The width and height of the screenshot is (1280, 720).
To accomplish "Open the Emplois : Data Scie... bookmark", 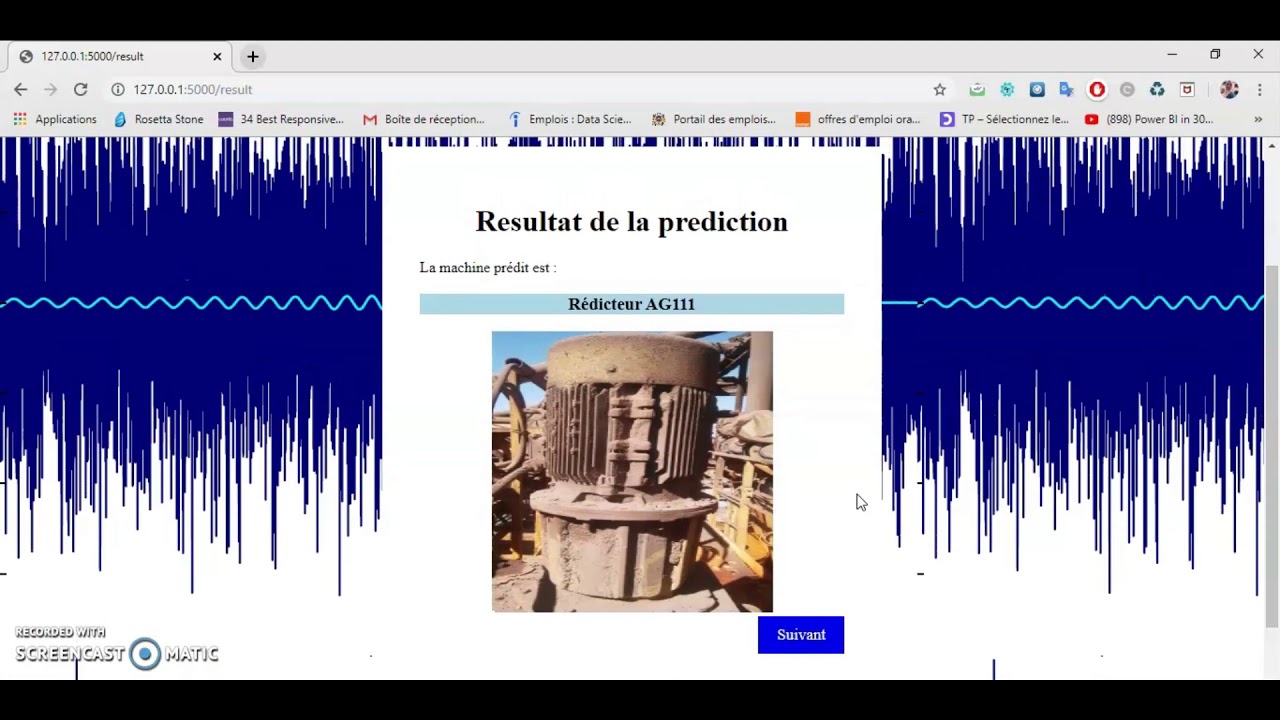I will [570, 119].
